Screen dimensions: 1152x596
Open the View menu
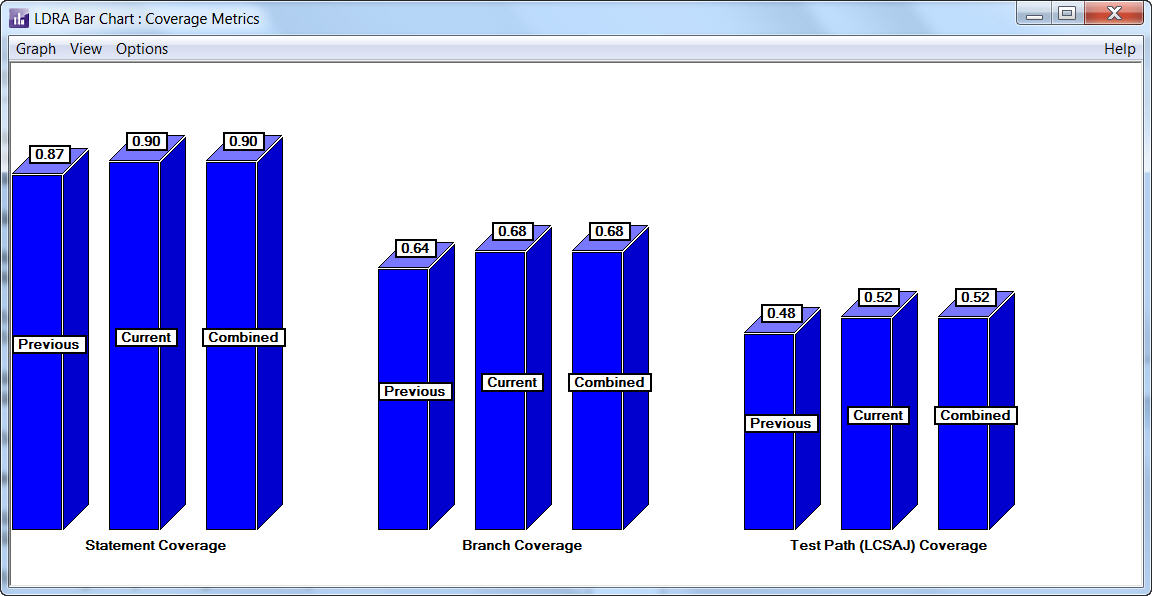[x=86, y=49]
